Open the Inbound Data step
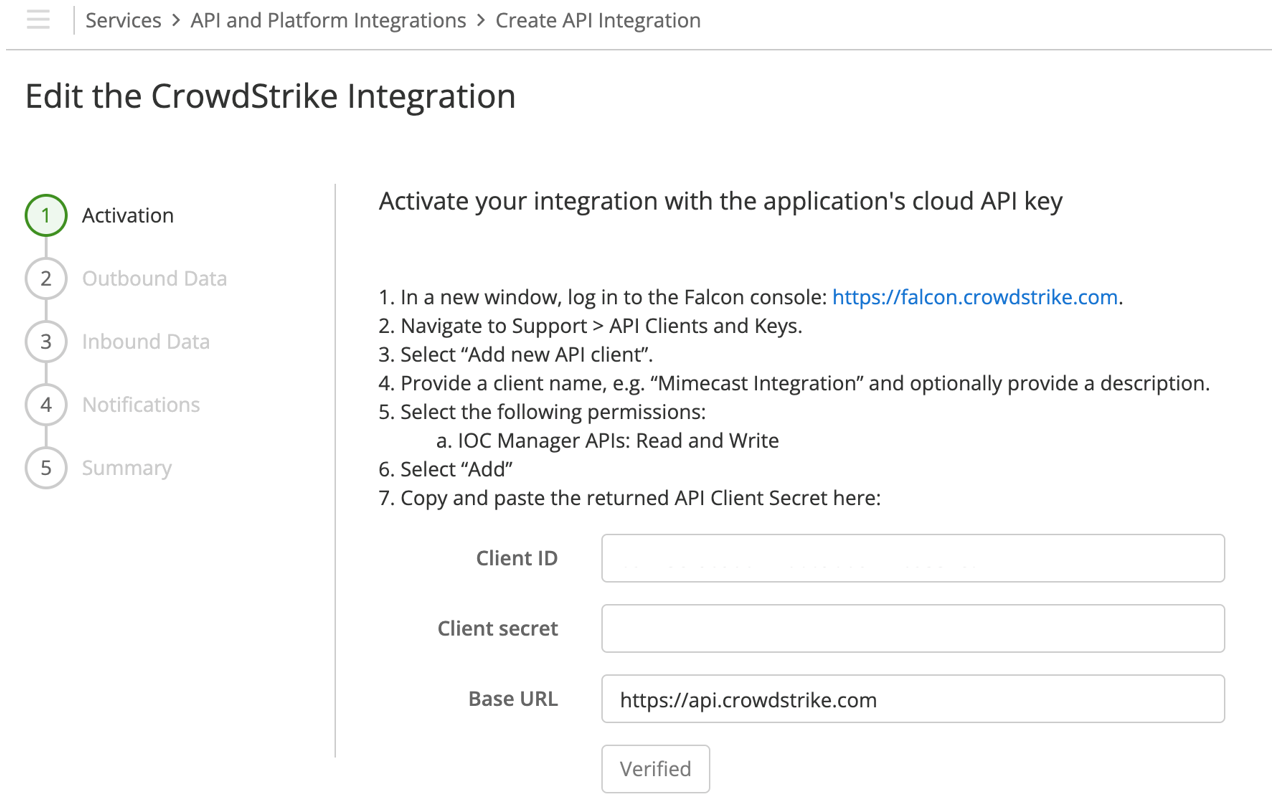 (145, 341)
